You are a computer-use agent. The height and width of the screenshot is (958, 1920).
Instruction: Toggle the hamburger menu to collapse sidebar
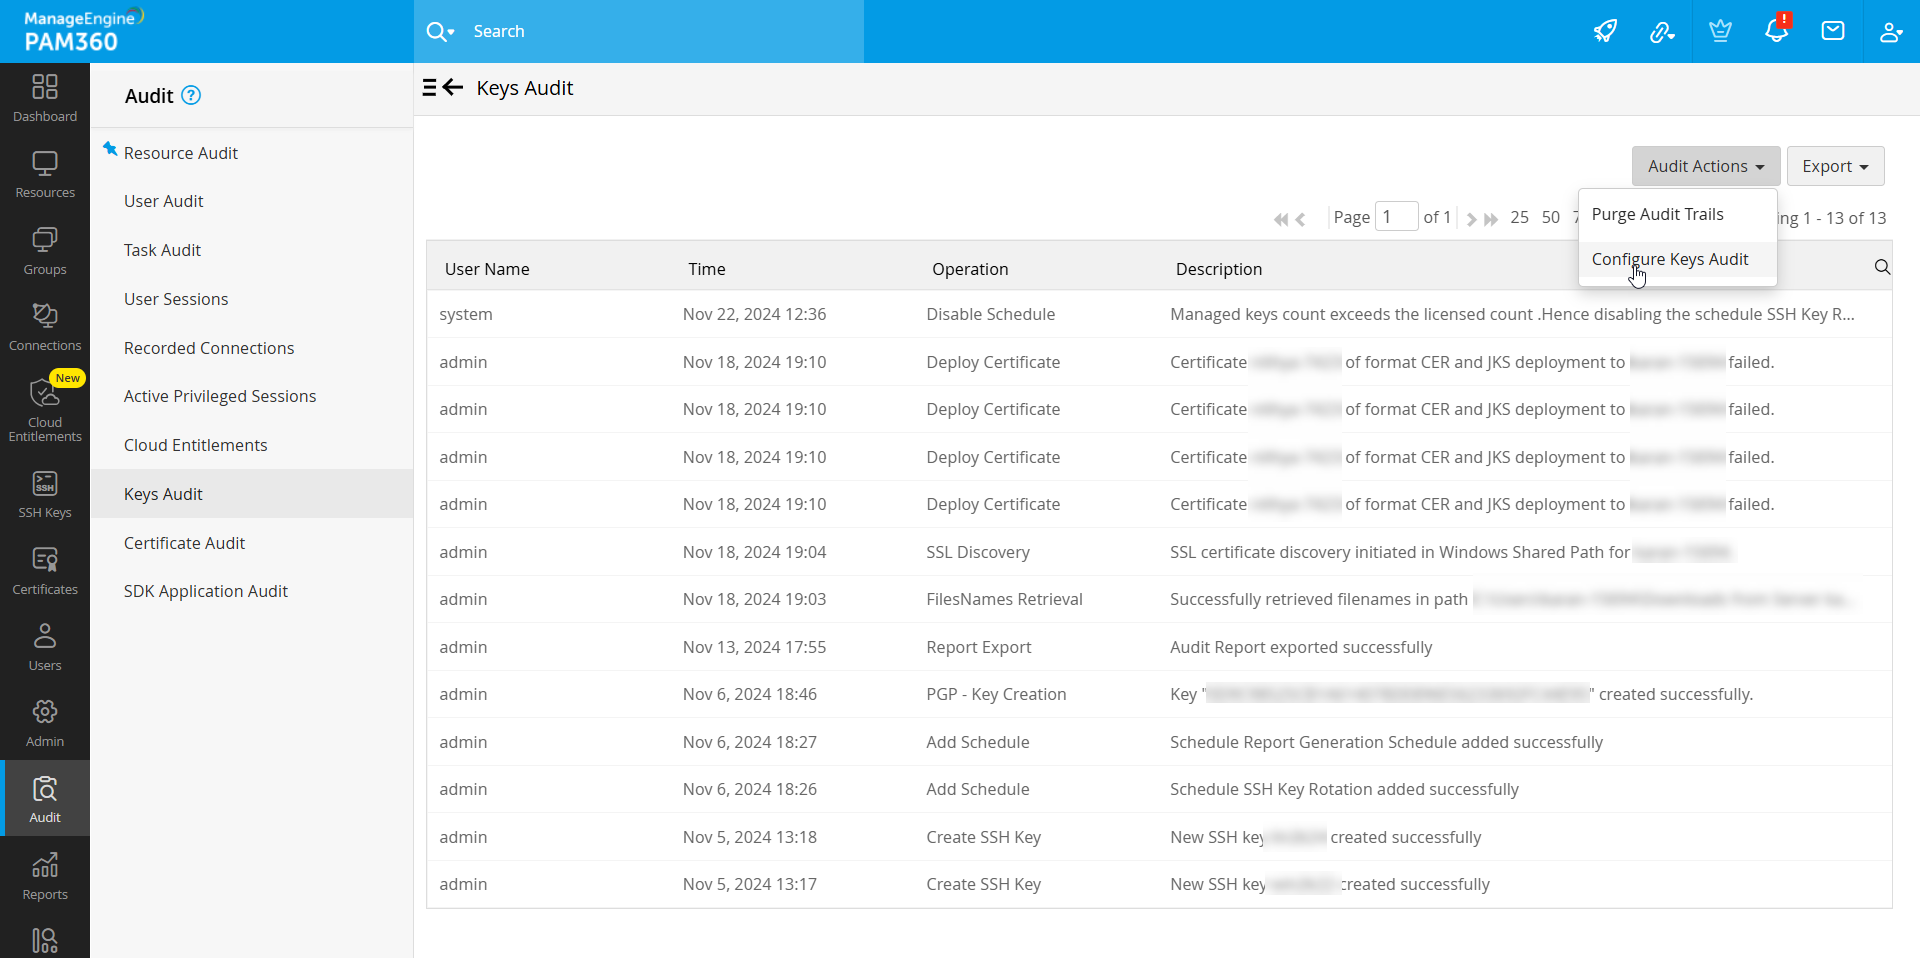(429, 88)
